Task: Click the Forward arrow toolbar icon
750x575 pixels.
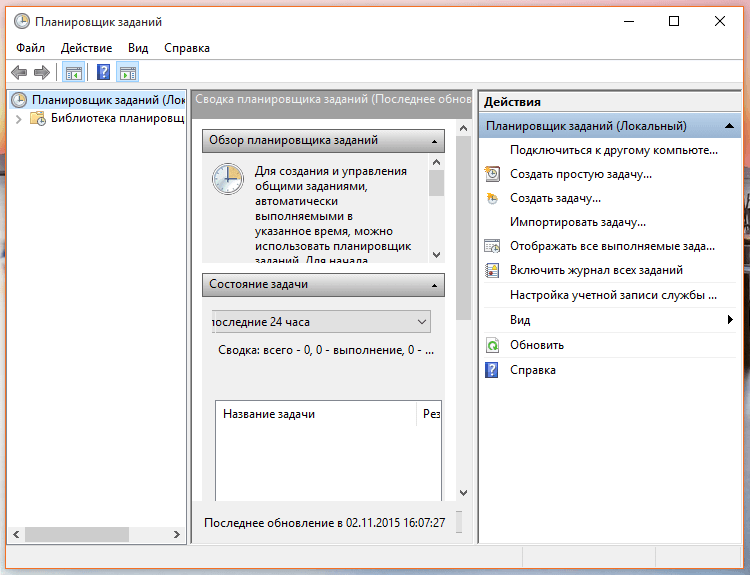Action: point(42,72)
